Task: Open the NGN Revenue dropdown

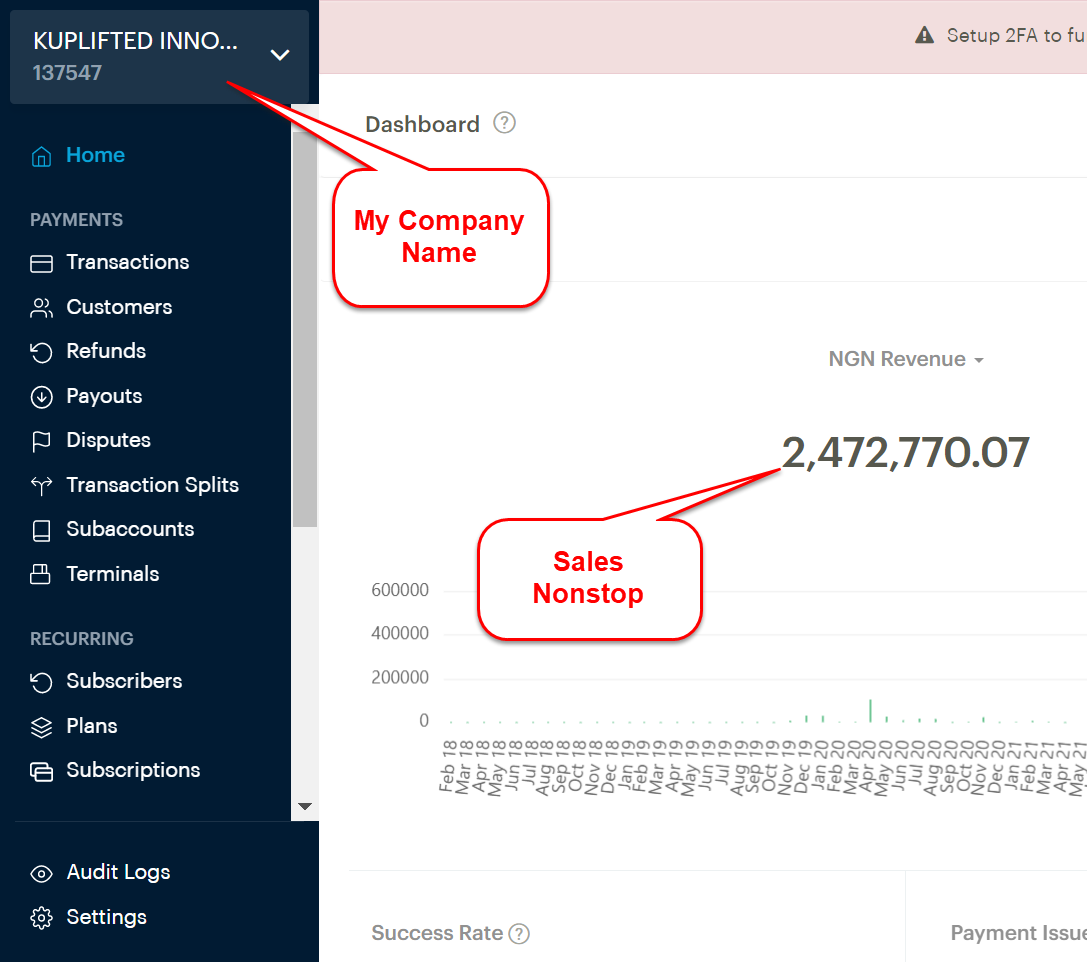Action: (906, 360)
